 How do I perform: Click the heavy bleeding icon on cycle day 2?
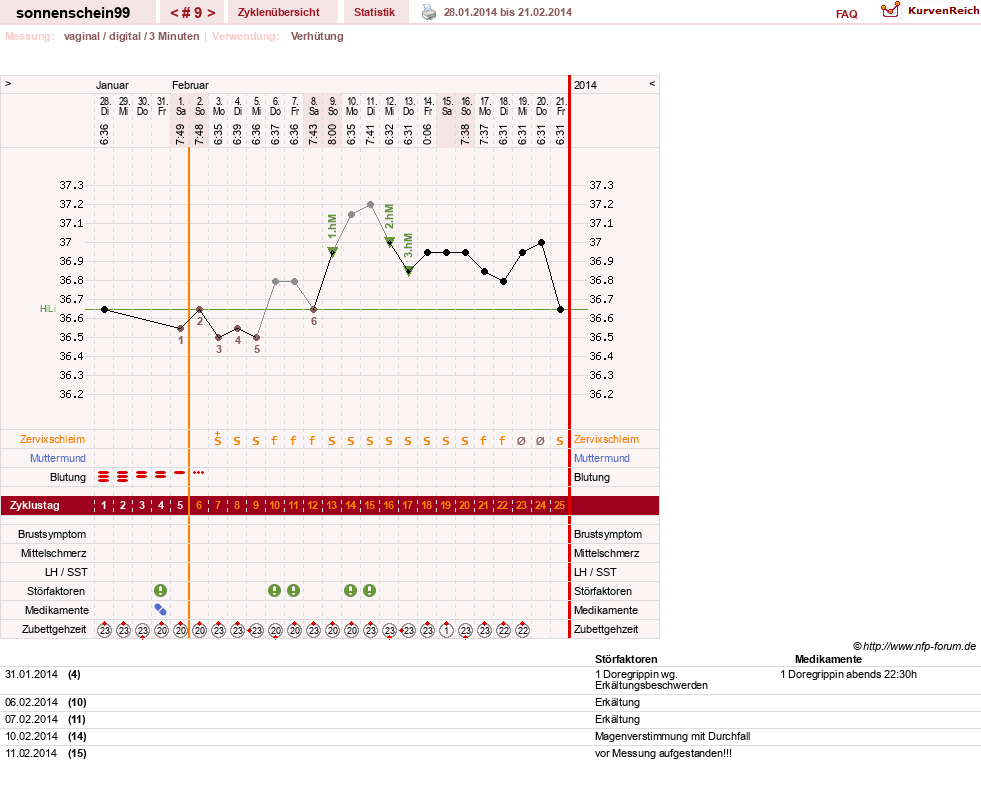pos(123,477)
